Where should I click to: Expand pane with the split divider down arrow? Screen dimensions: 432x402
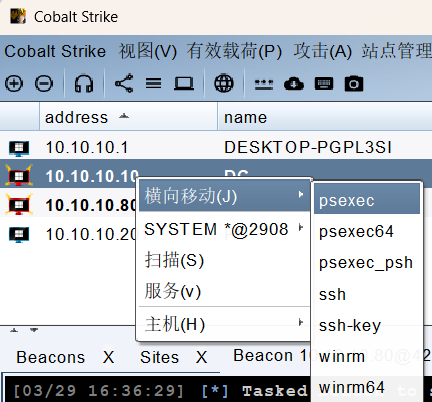pyautogui.click(x=34, y=330)
